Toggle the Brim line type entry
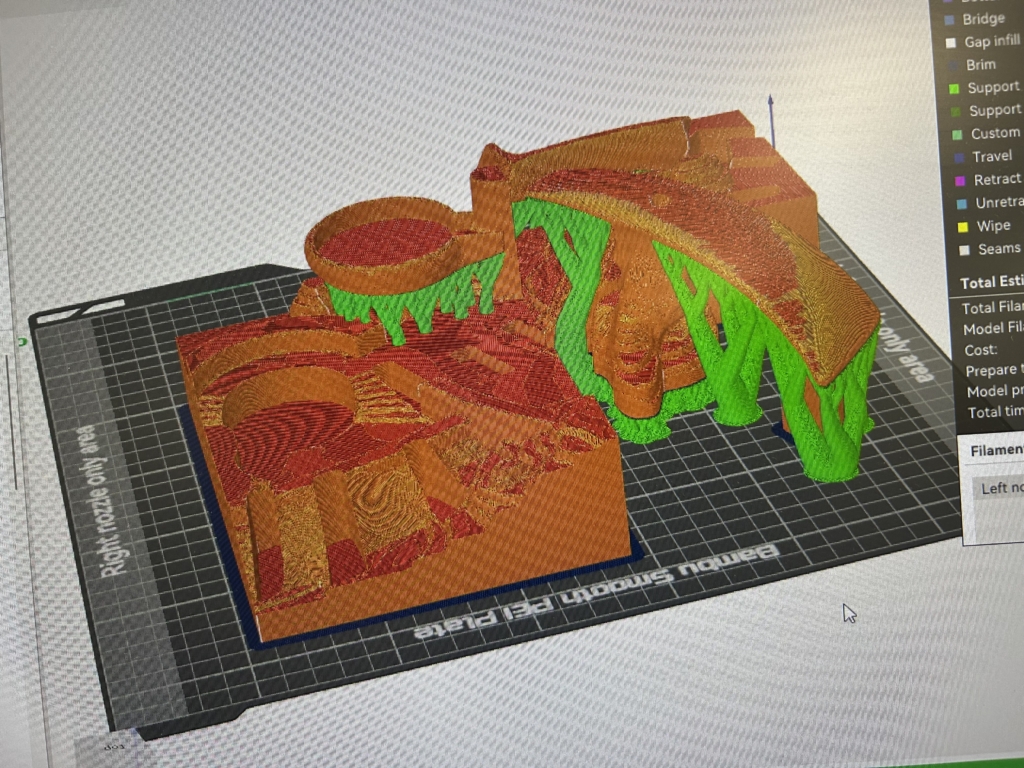 coord(974,65)
